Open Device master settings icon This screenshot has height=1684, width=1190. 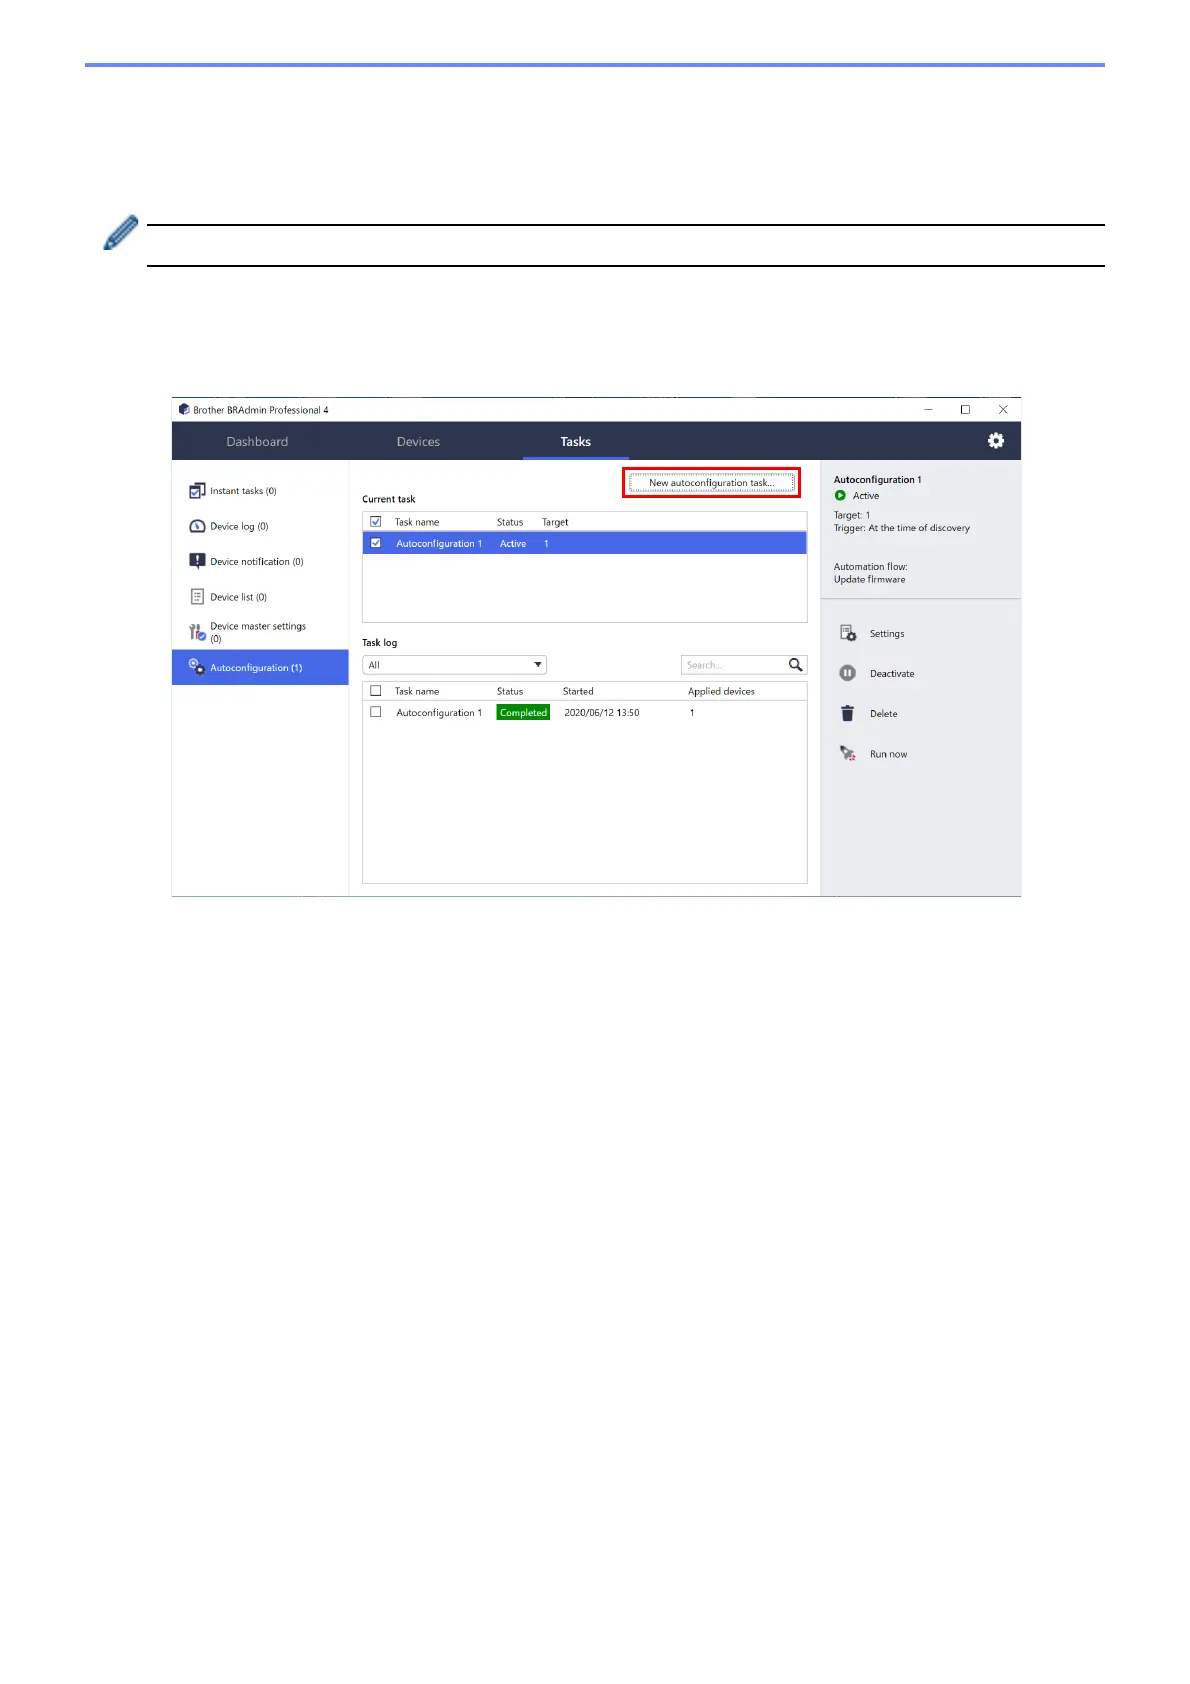coord(197,632)
